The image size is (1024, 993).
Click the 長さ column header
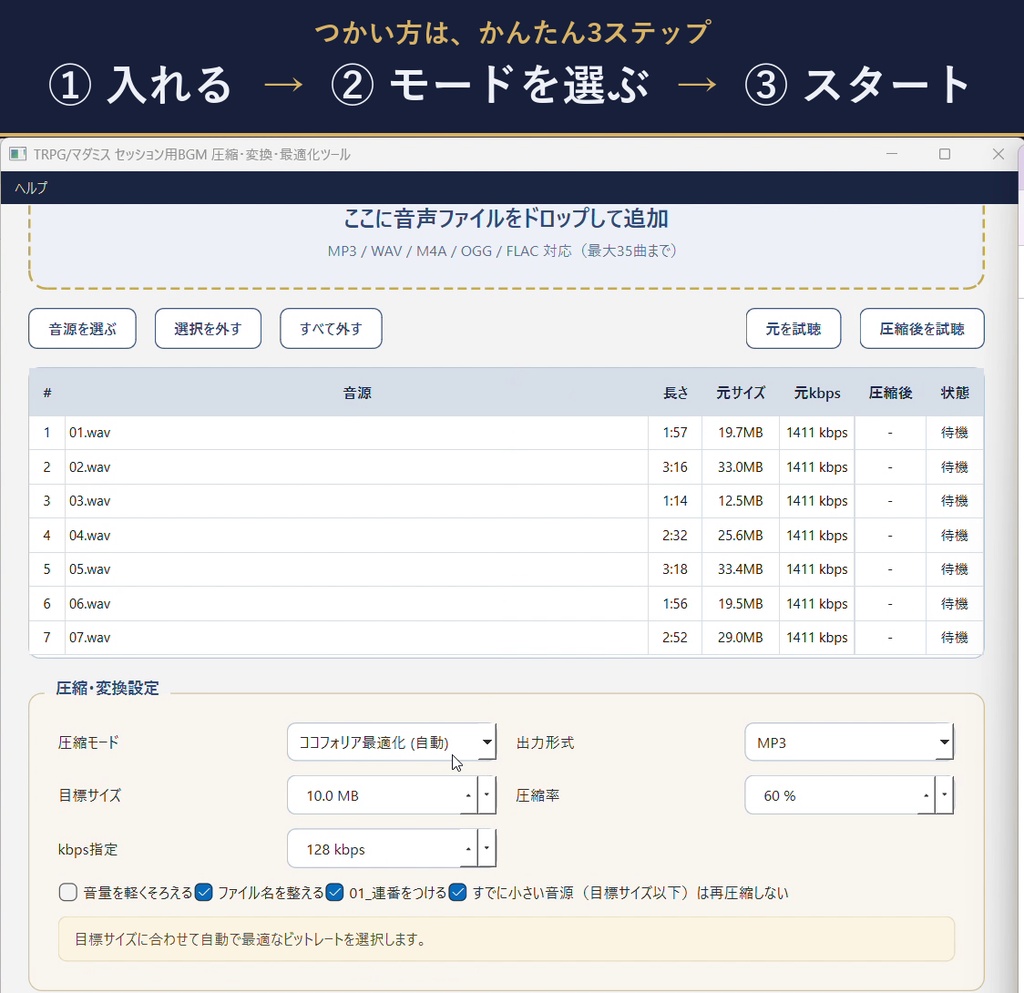pyautogui.click(x=675, y=392)
